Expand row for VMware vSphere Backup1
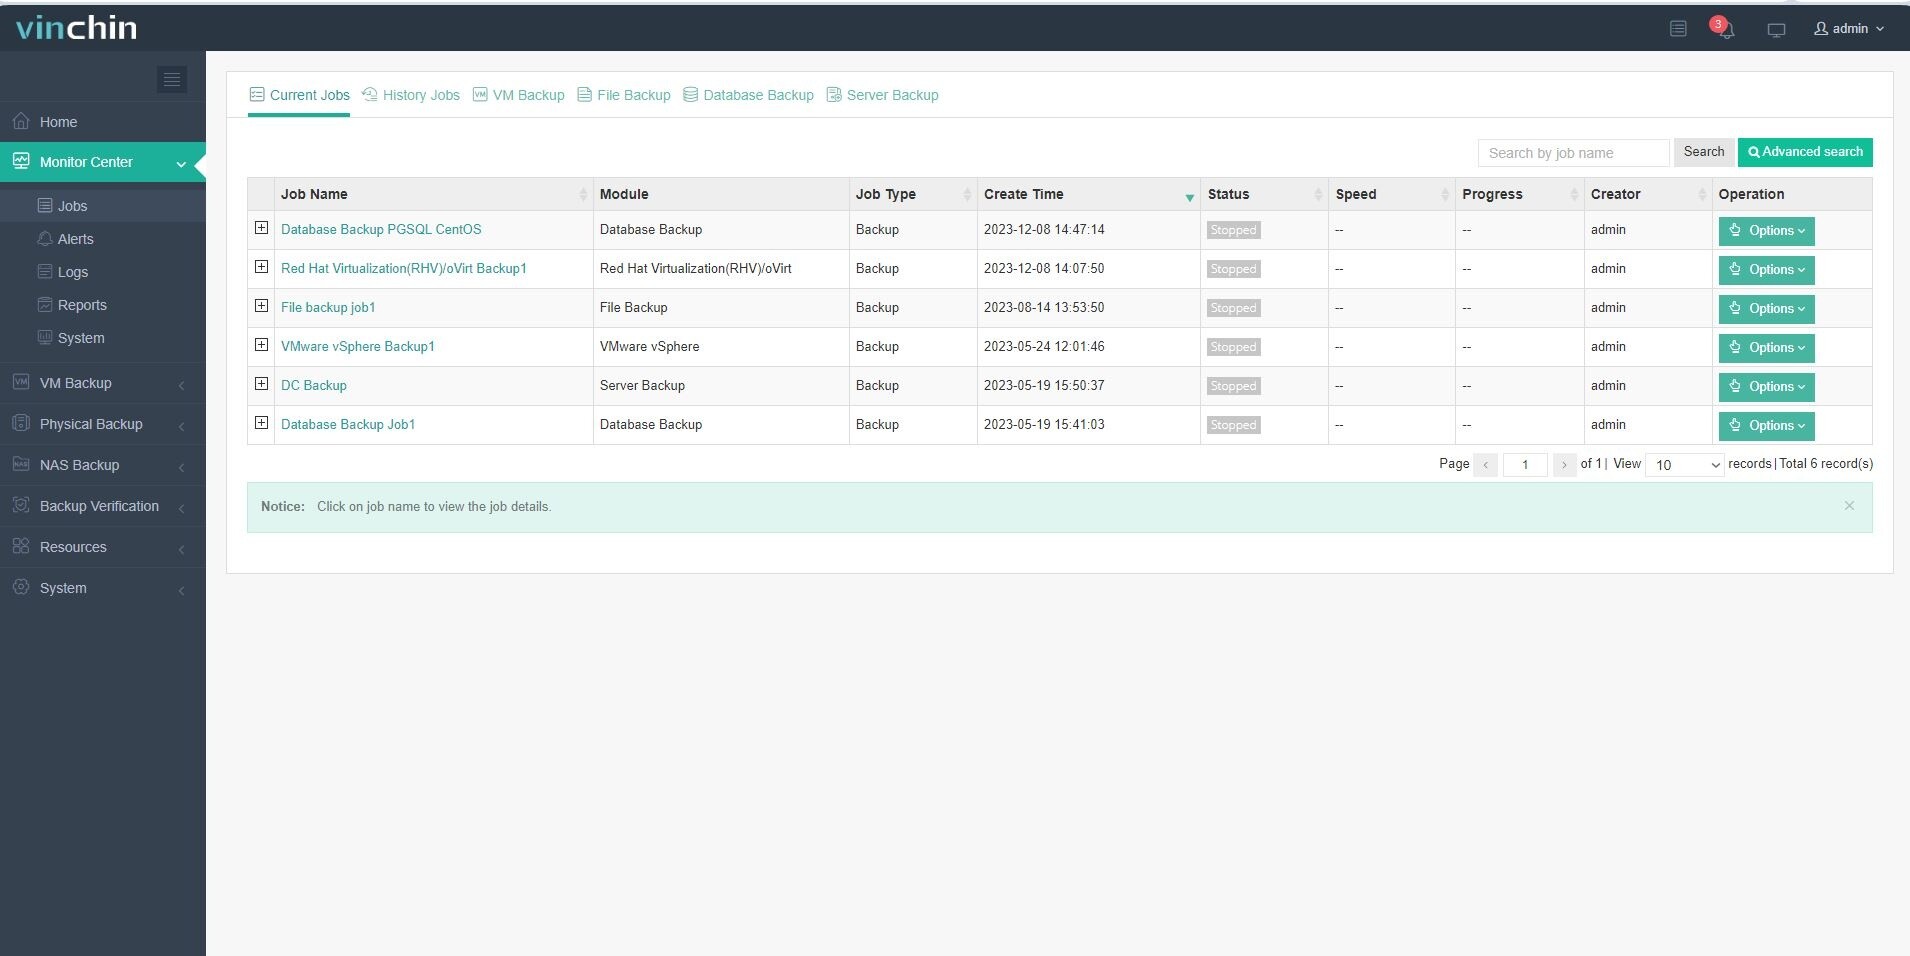The height and width of the screenshot is (956, 1910). click(x=261, y=345)
